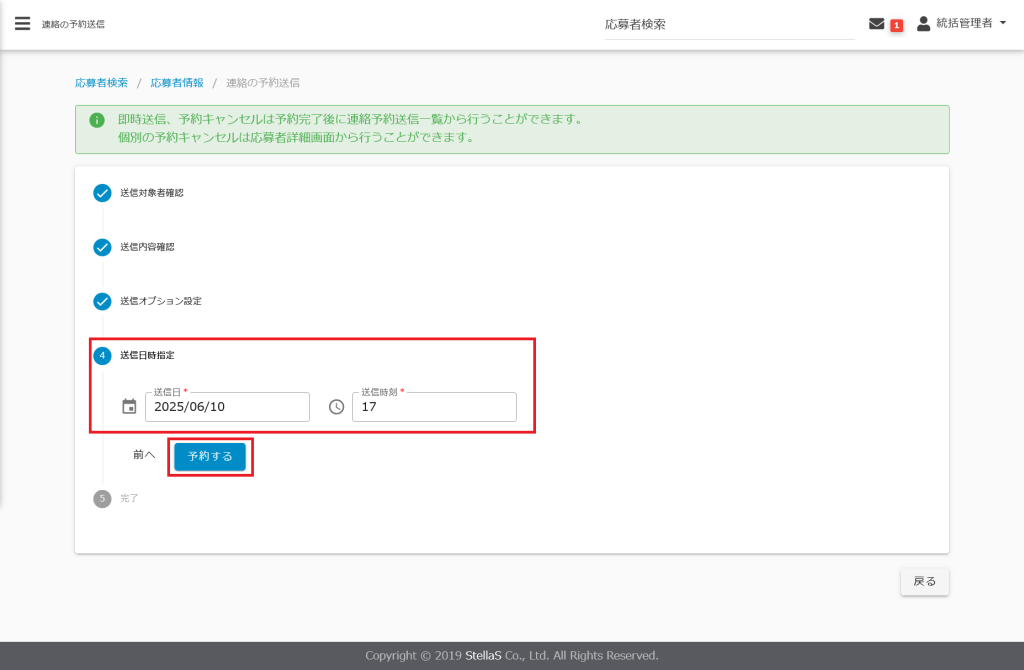Open the 送信時刻 time selector
The height and width of the screenshot is (670, 1024).
(434, 407)
